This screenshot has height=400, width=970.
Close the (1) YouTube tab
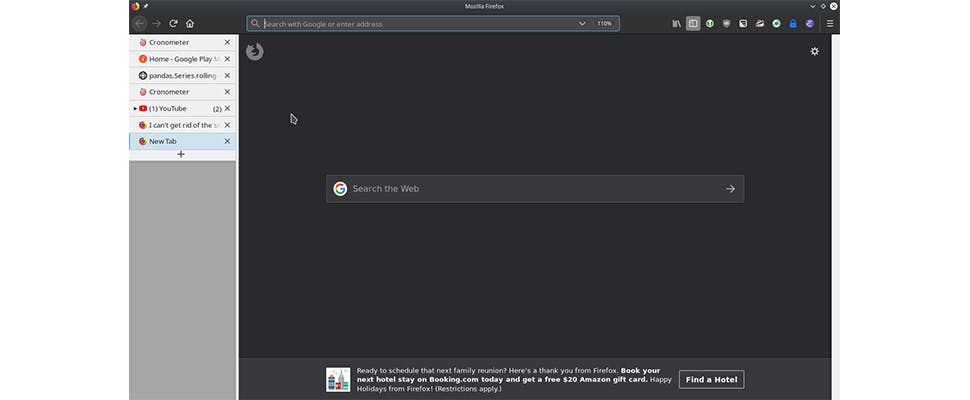coord(227,108)
